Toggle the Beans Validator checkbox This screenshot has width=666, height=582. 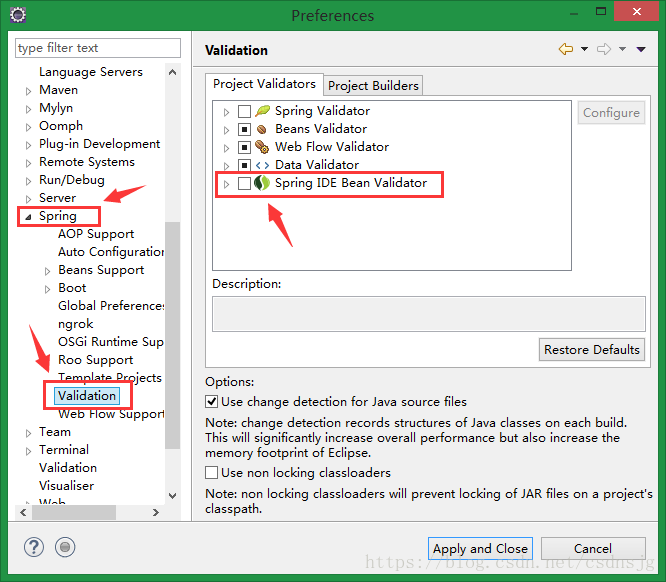click(244, 129)
